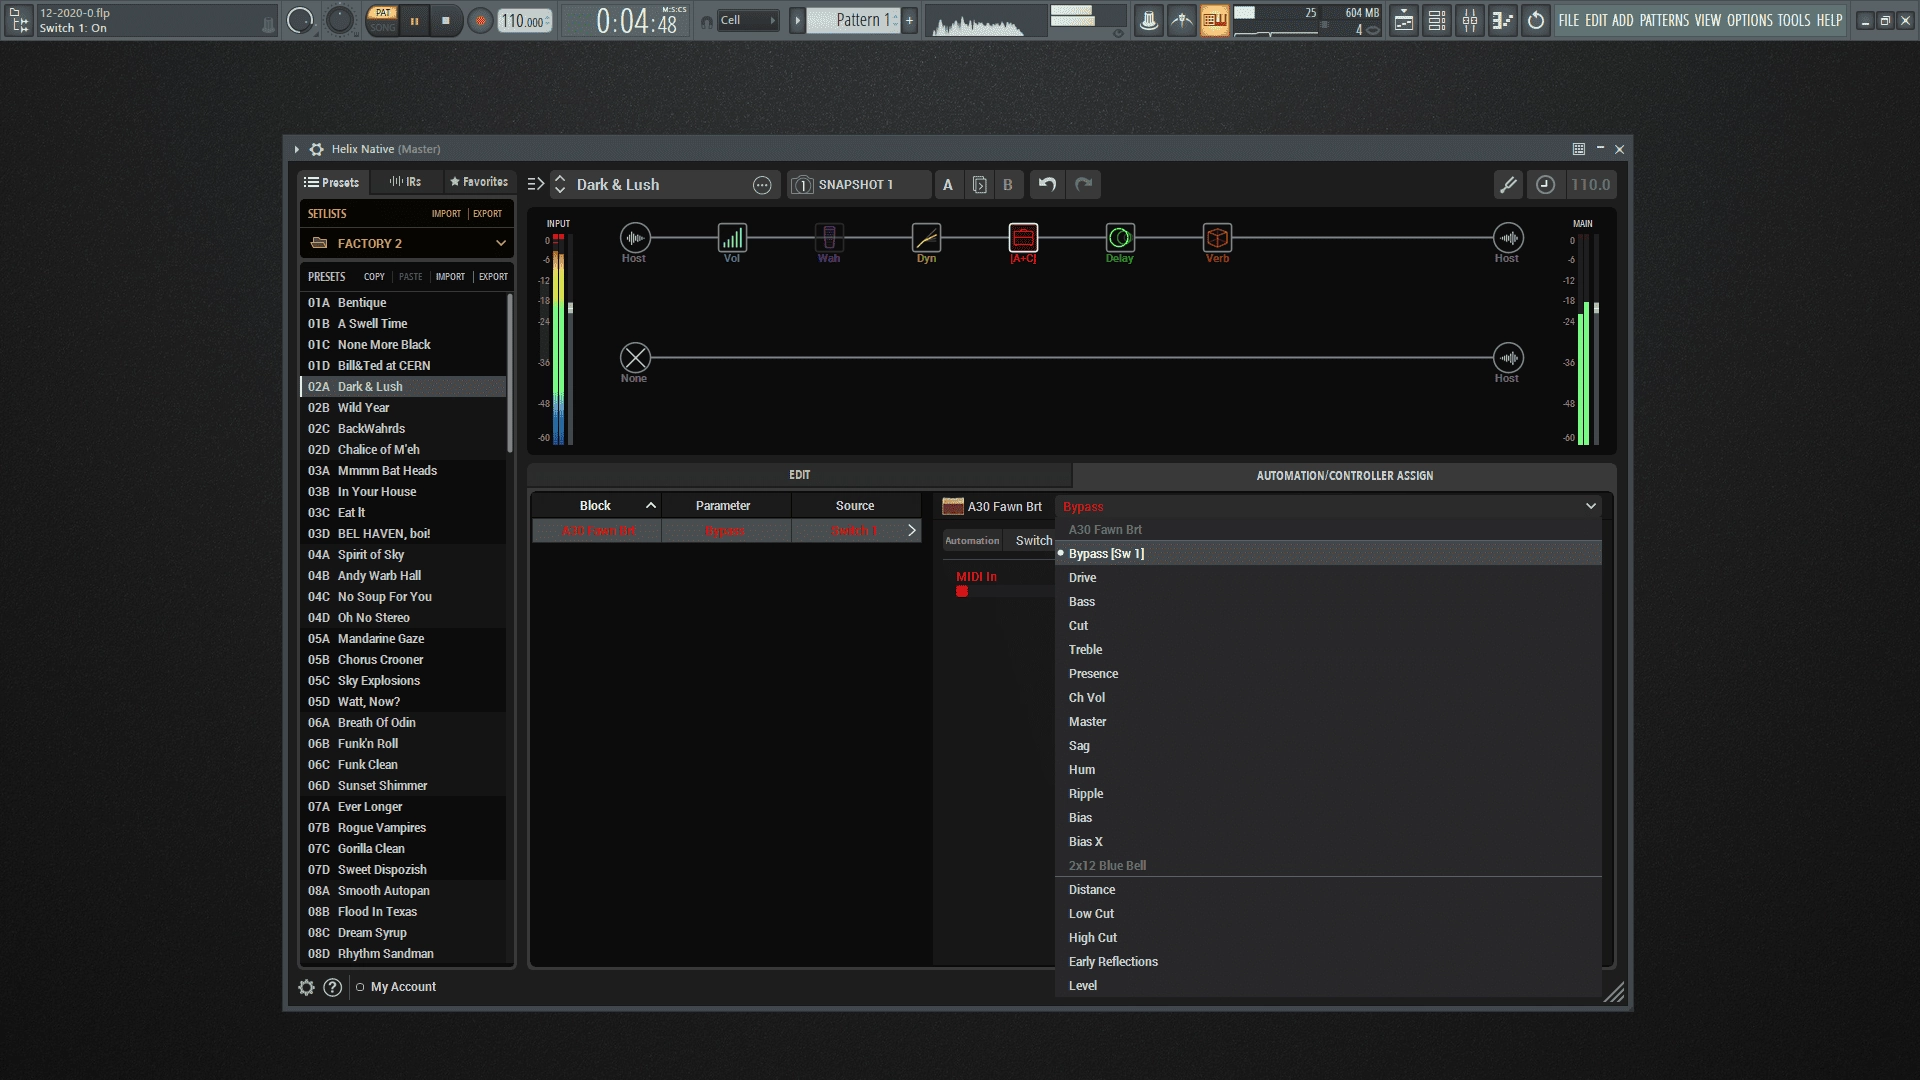The width and height of the screenshot is (1920, 1080).
Task: Add a new pattern with plus button
Action: [x=909, y=20]
